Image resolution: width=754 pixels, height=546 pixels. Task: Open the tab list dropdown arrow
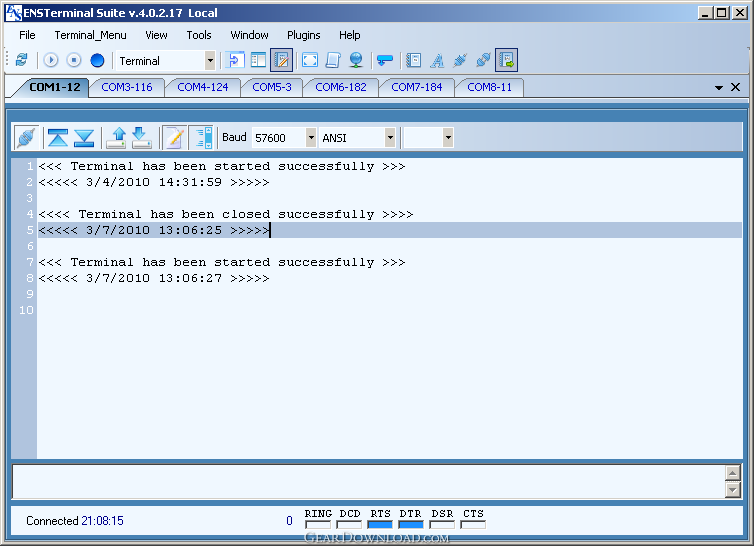(719, 88)
